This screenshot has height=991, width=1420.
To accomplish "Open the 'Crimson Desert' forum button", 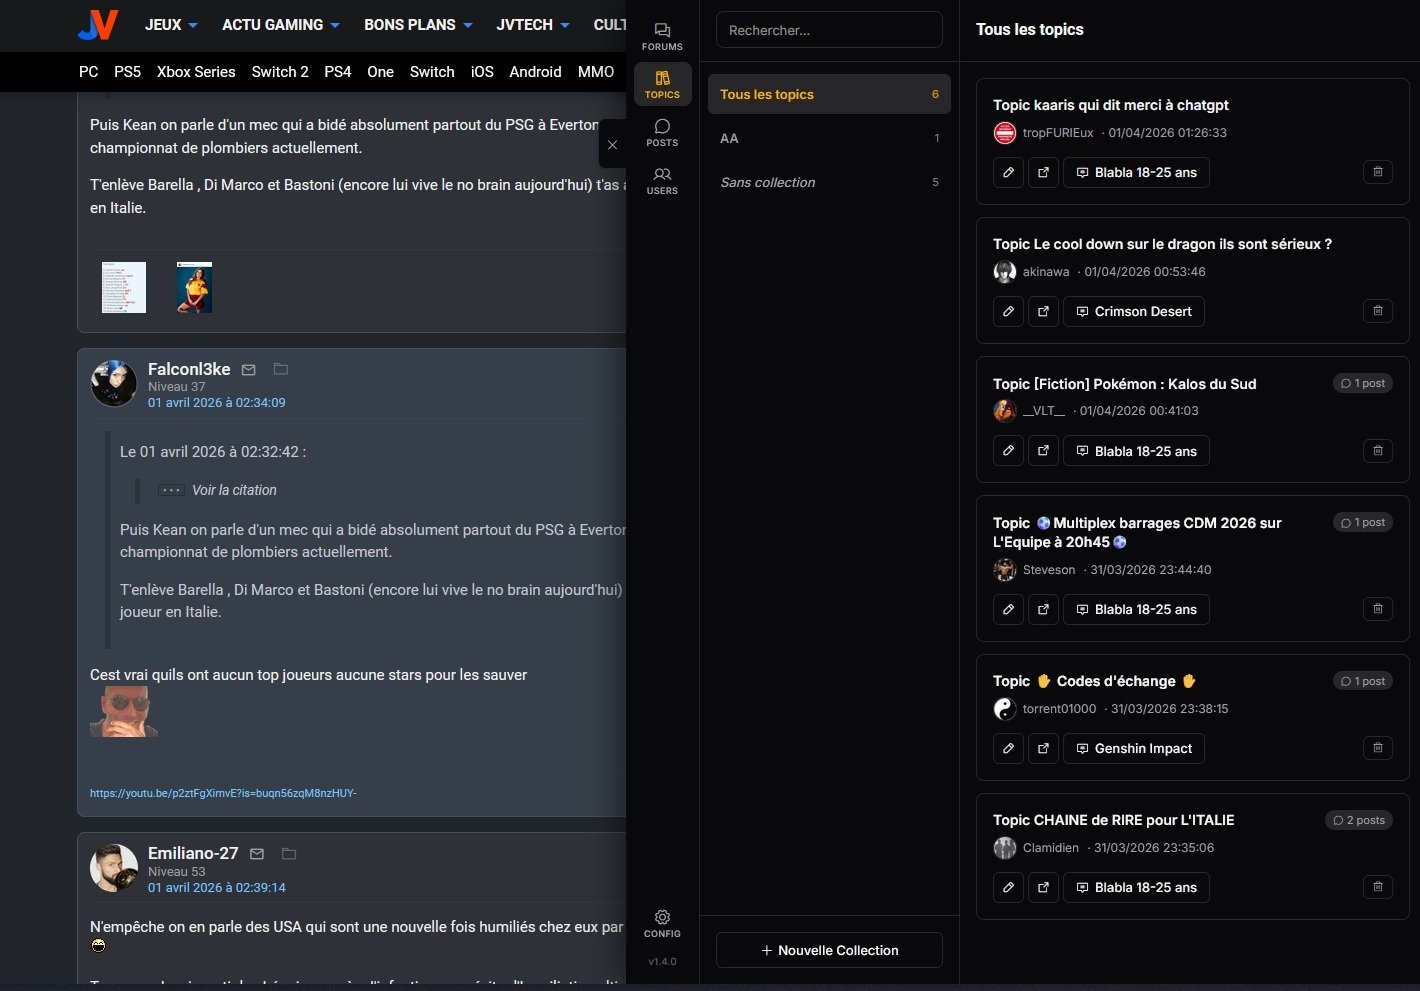I will (1134, 311).
